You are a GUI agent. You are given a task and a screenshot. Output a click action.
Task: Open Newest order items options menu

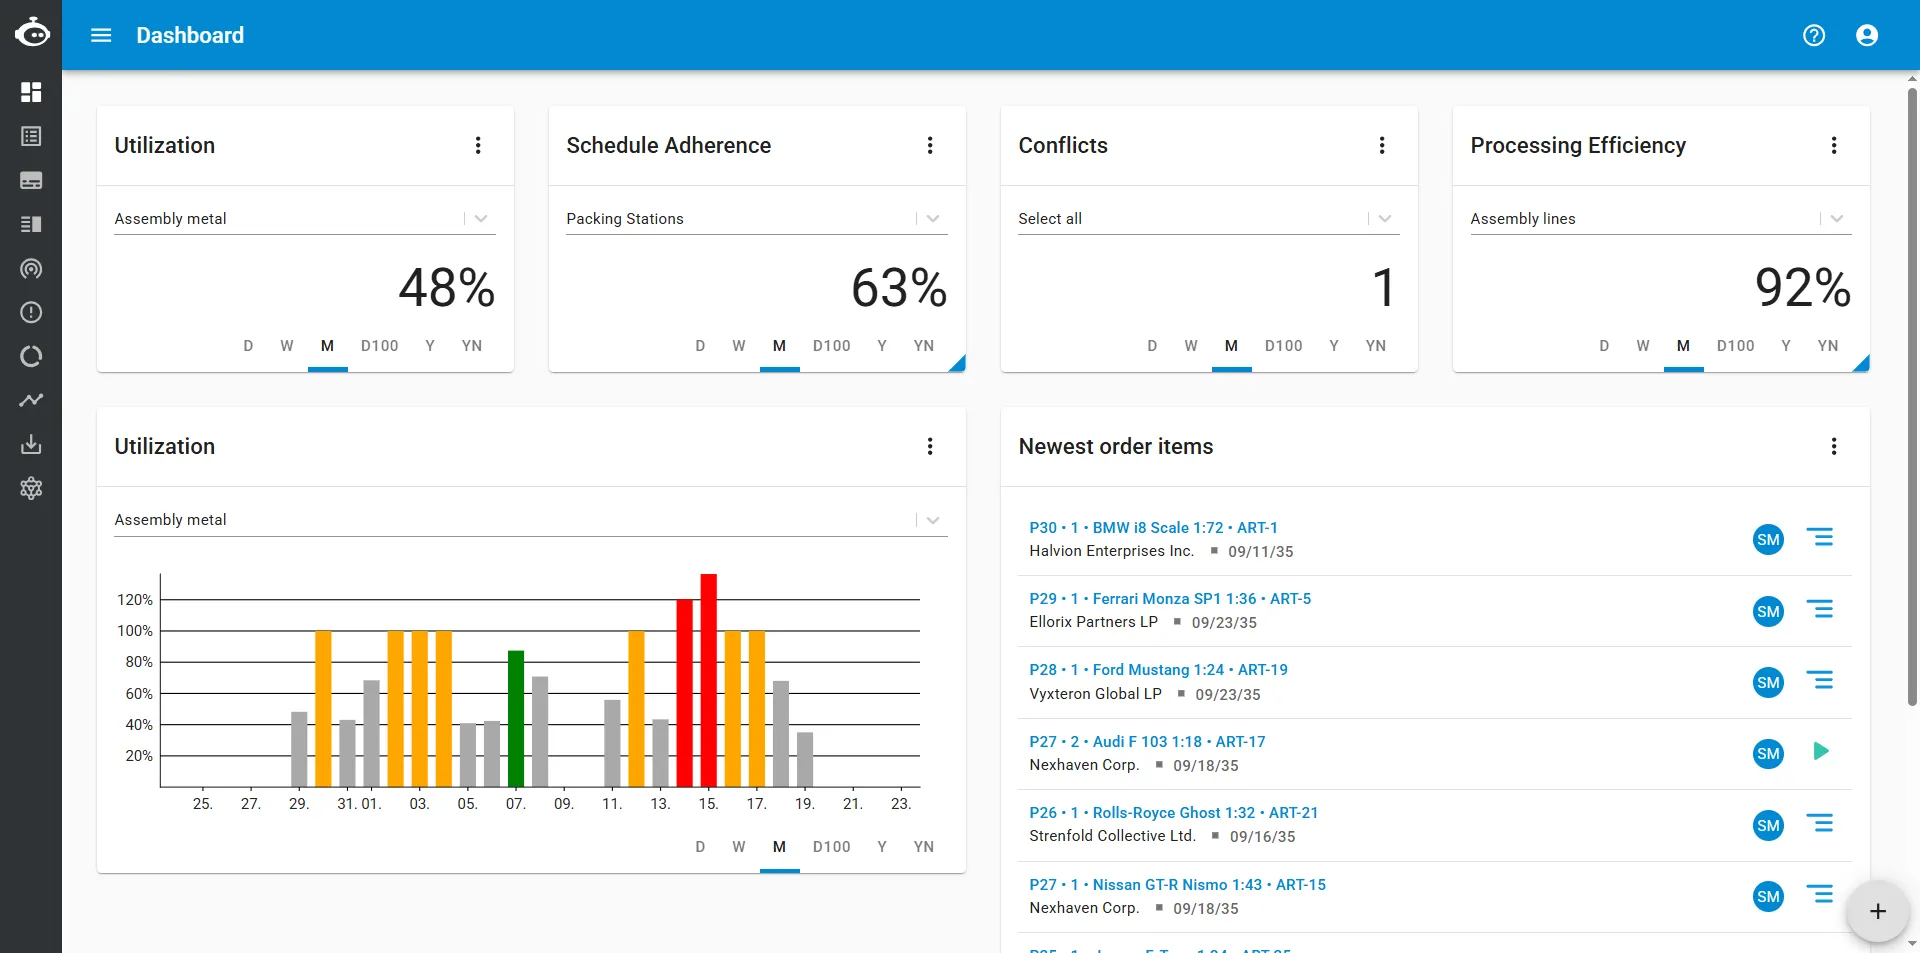[1834, 447]
